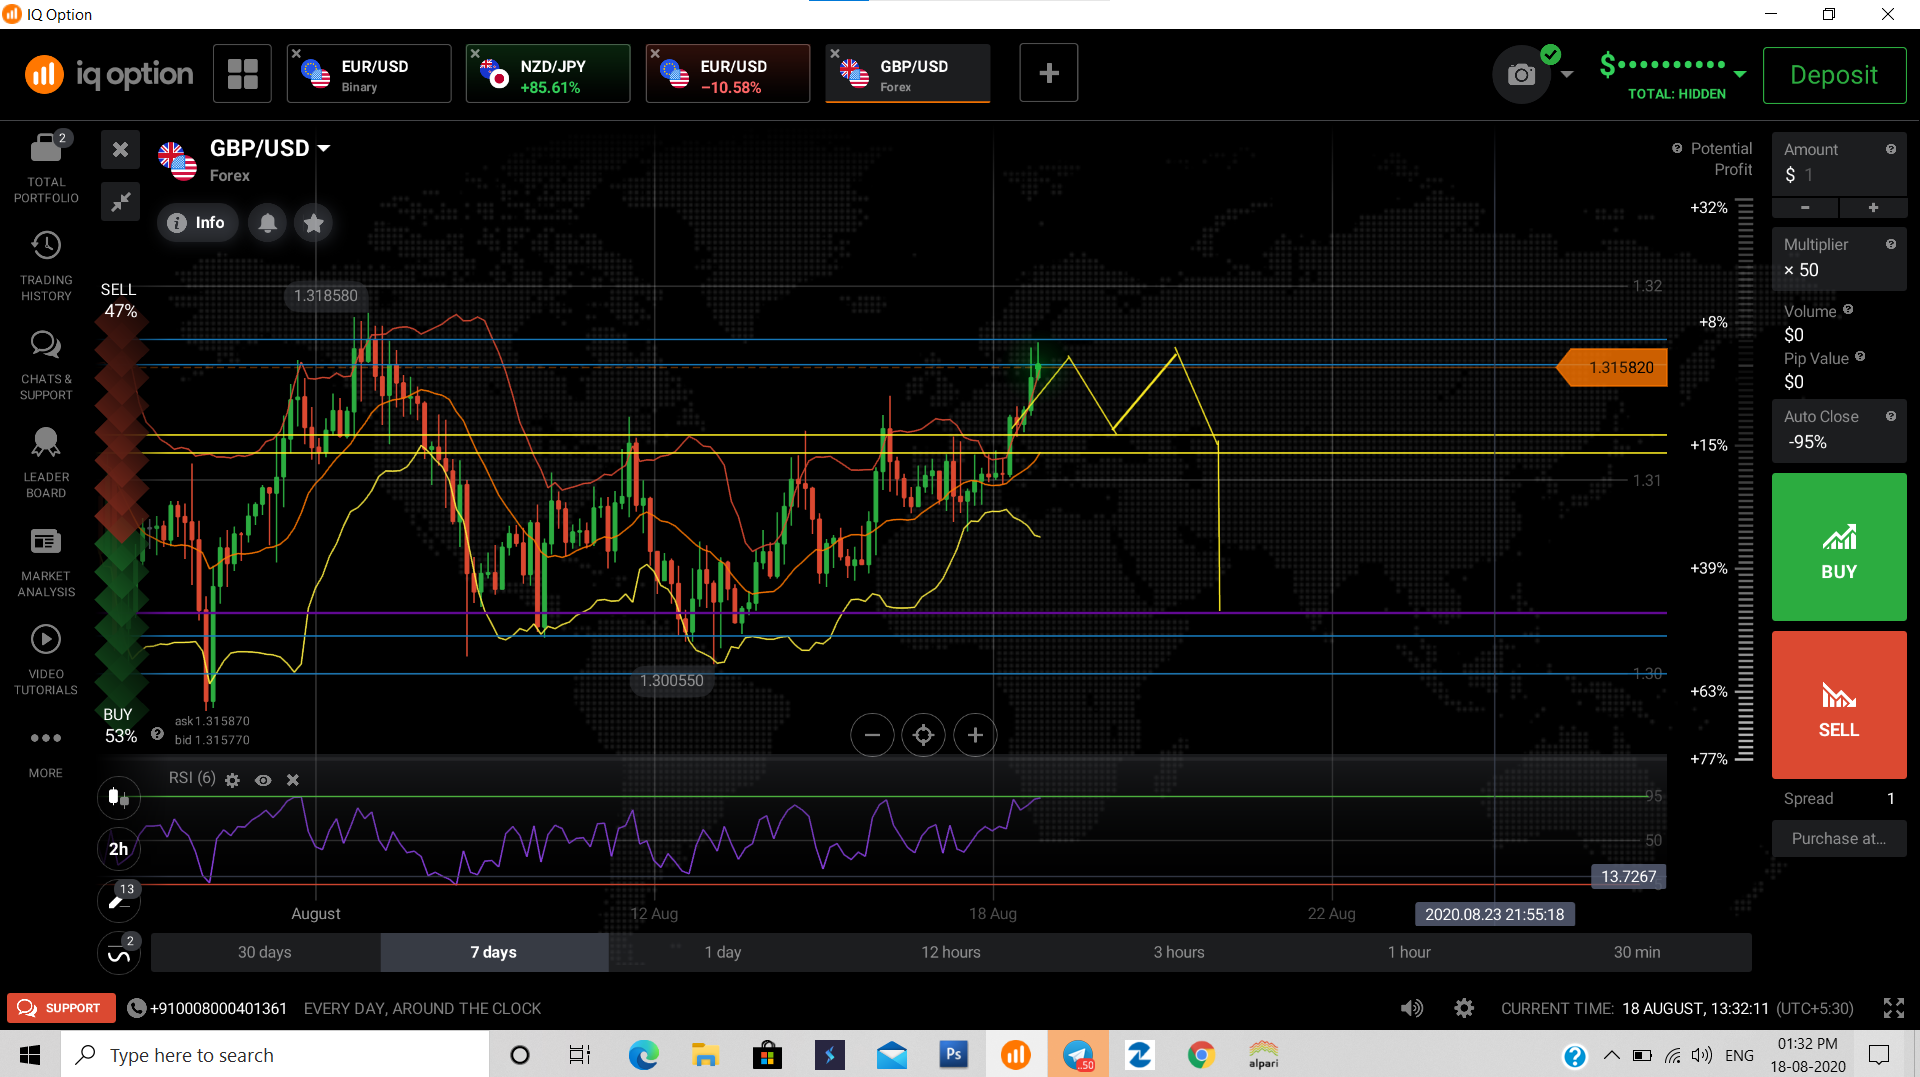Toggle RSI indicator visibility eye
Viewport: 1920px width, 1077px height.
coord(263,780)
